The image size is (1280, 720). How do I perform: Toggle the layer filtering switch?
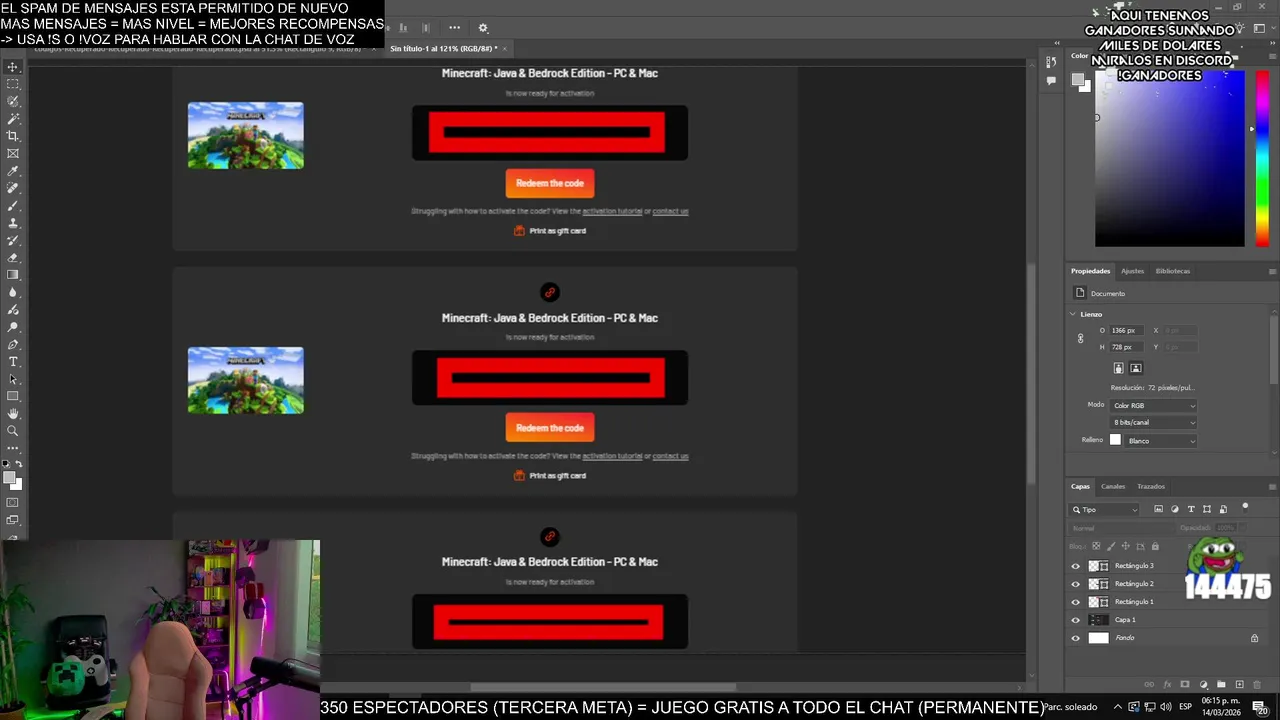[x=1245, y=506]
